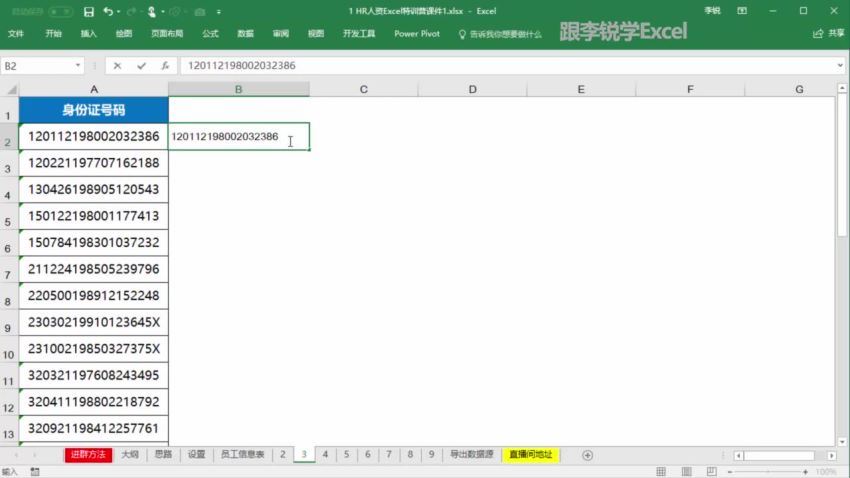Expand the formula bar with its chevron

click(840, 66)
